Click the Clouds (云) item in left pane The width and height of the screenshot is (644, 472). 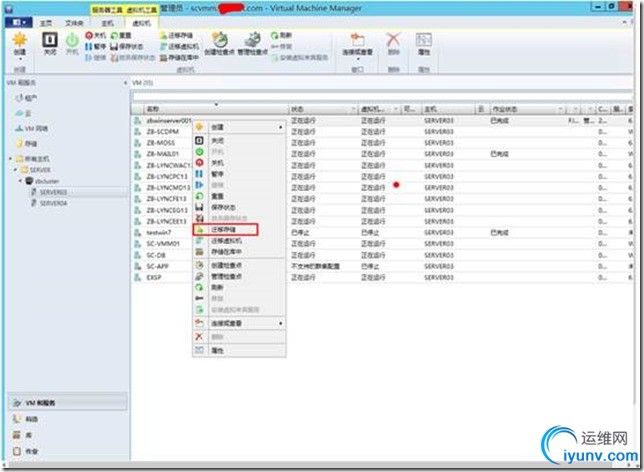pos(23,113)
